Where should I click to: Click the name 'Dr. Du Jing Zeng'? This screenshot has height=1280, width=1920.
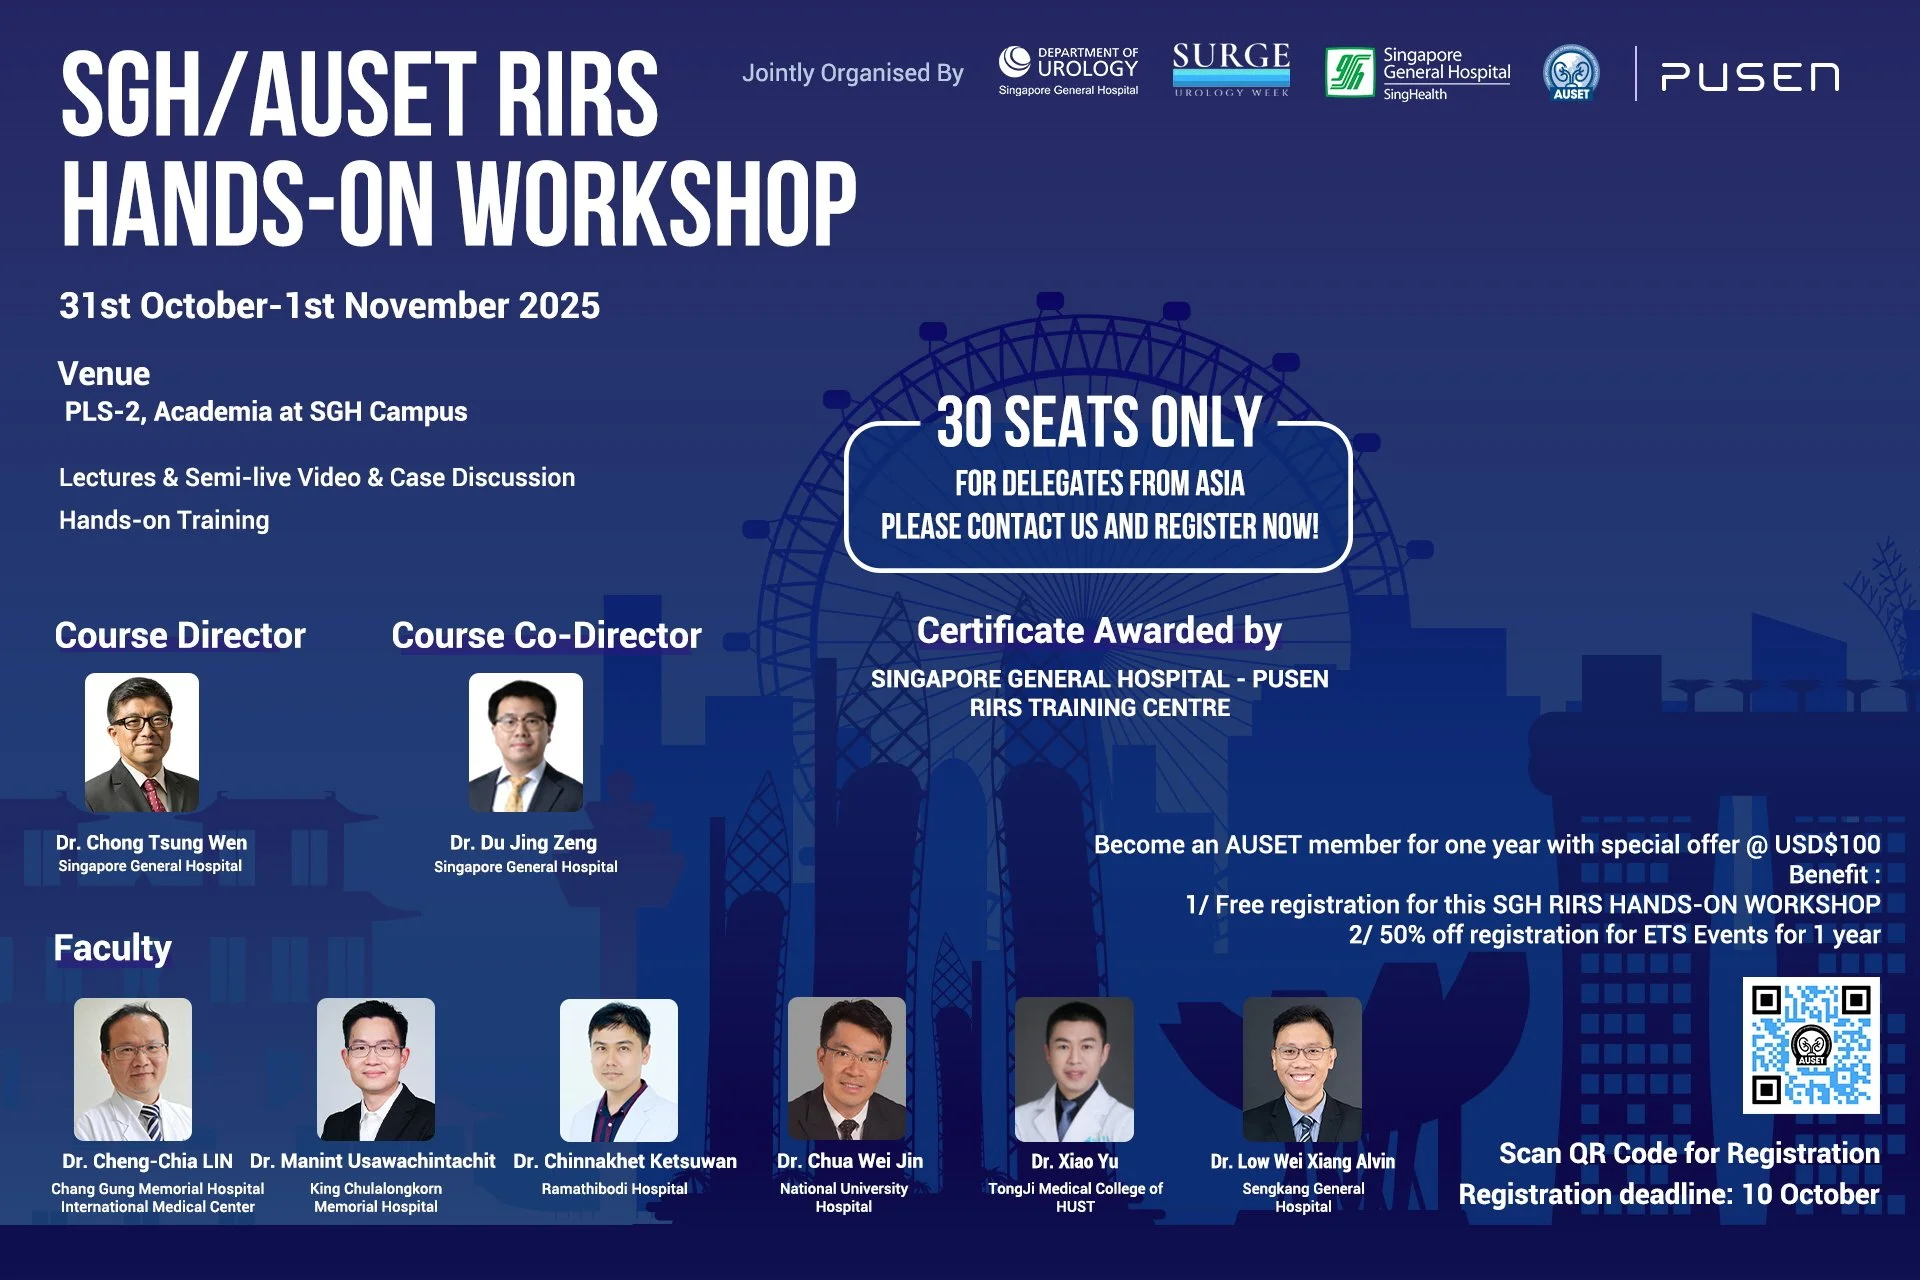click(524, 843)
